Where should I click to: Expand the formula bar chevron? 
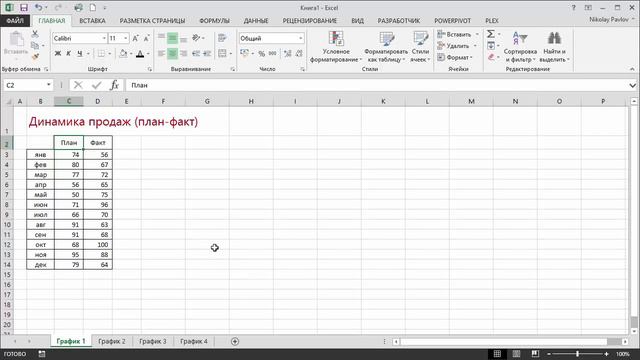click(x=632, y=85)
